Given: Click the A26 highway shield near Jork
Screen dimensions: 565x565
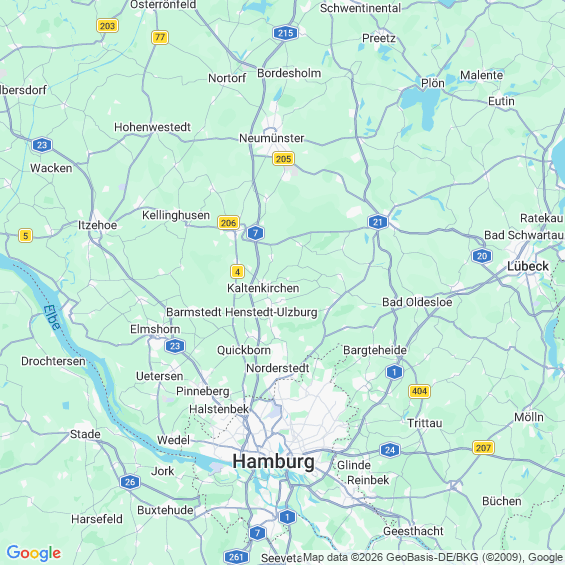Looking at the screenshot, I should coord(130,482).
